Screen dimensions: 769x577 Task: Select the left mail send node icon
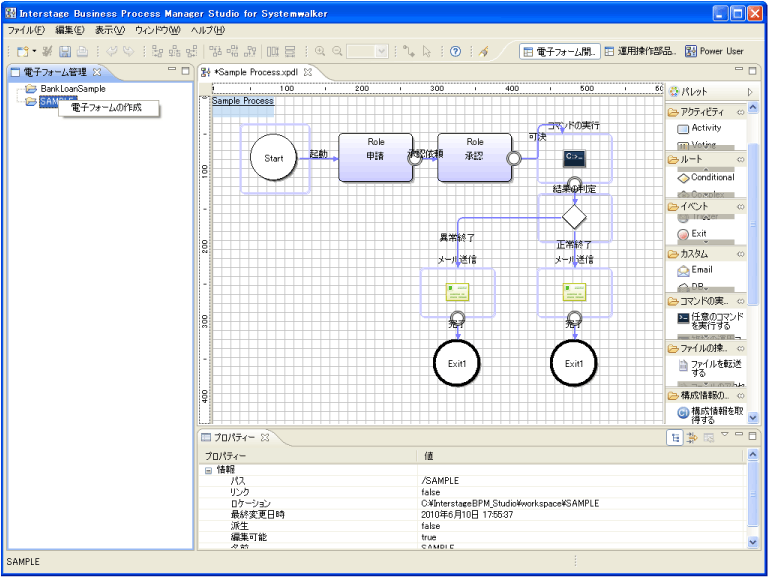[457, 292]
